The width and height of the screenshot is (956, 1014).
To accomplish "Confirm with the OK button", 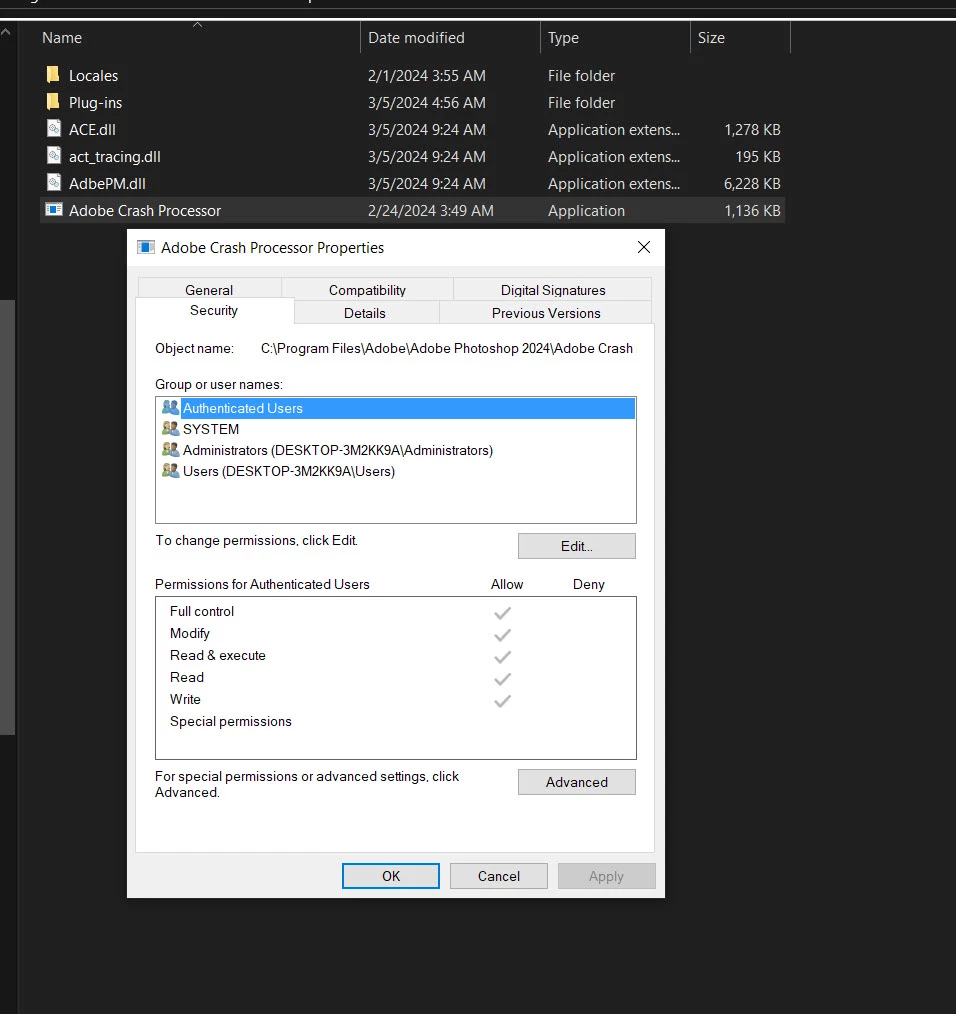I will tap(391, 876).
